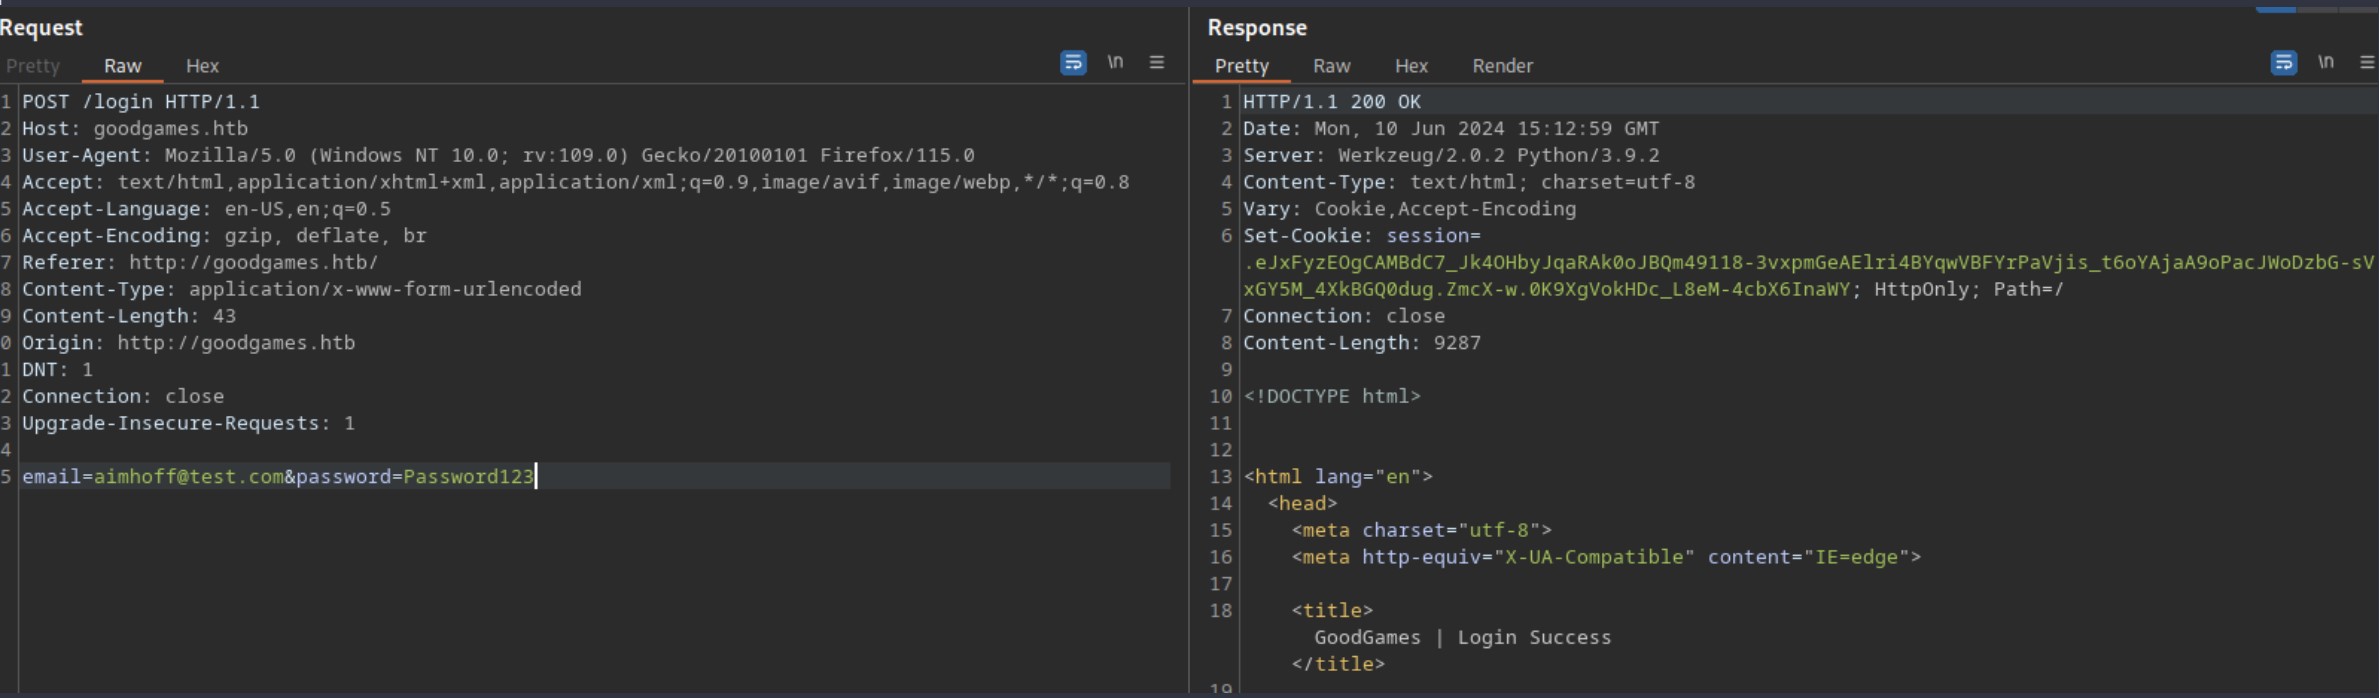Click the X-UA-Compatible meta tag line
Viewport: 2379px width, 698px height.
(1606, 557)
